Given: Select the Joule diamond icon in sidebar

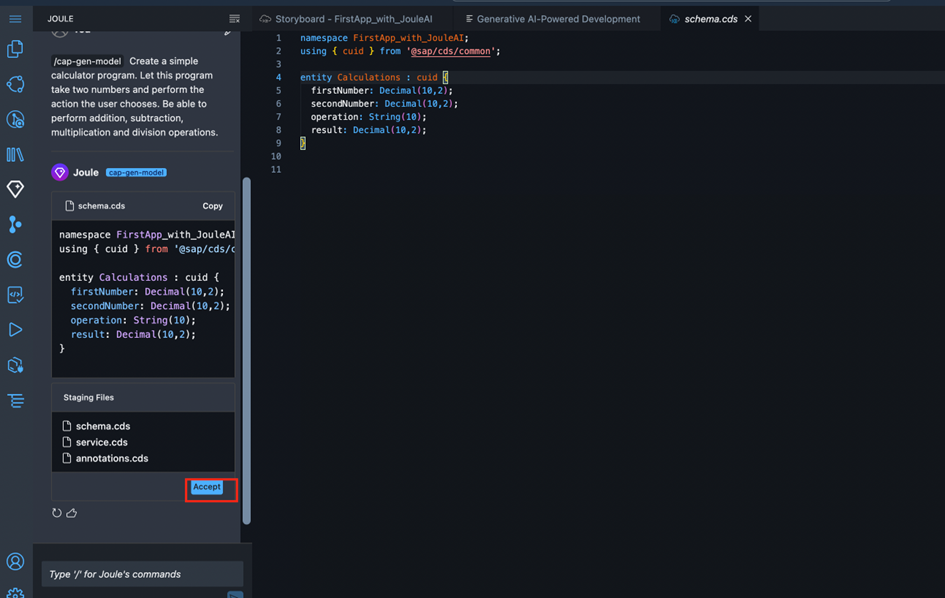Looking at the screenshot, I should click(x=15, y=189).
